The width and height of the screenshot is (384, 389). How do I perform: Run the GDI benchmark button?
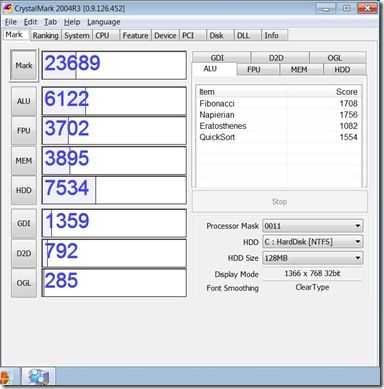point(24,223)
